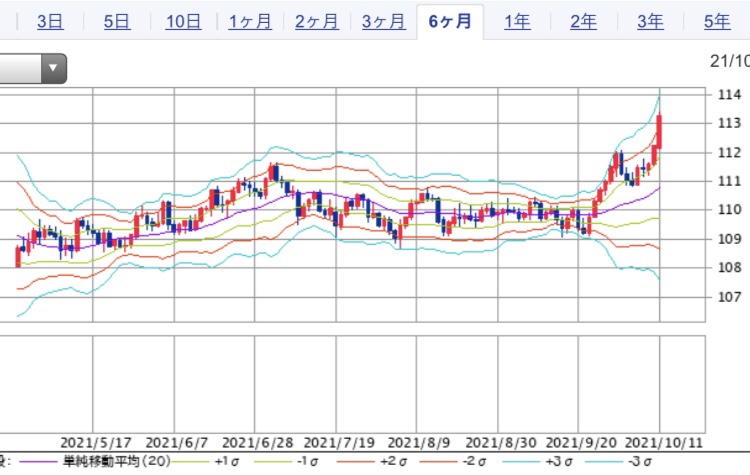Switch to the 2ヶ月 tab
The image size is (750, 475).
click(317, 22)
